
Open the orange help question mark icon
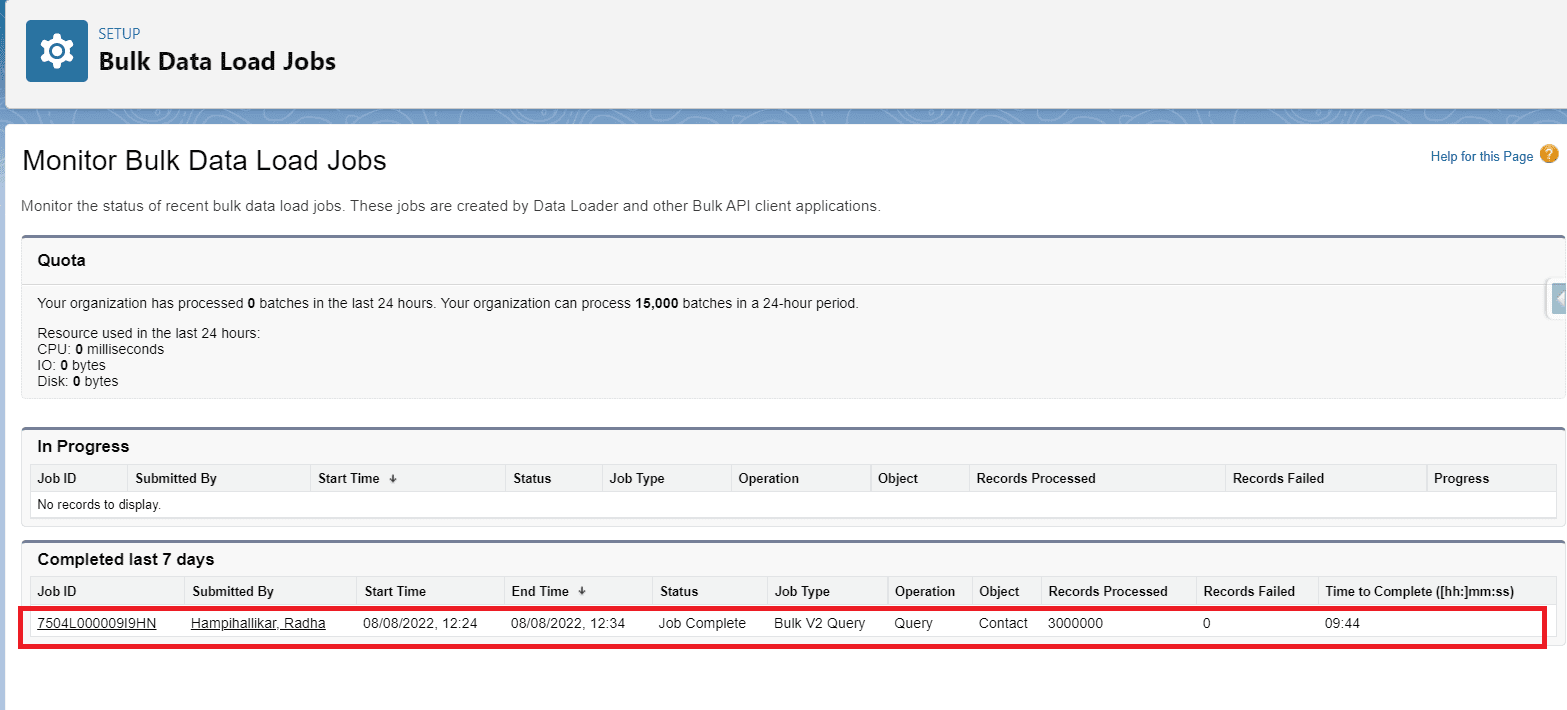tap(1548, 154)
